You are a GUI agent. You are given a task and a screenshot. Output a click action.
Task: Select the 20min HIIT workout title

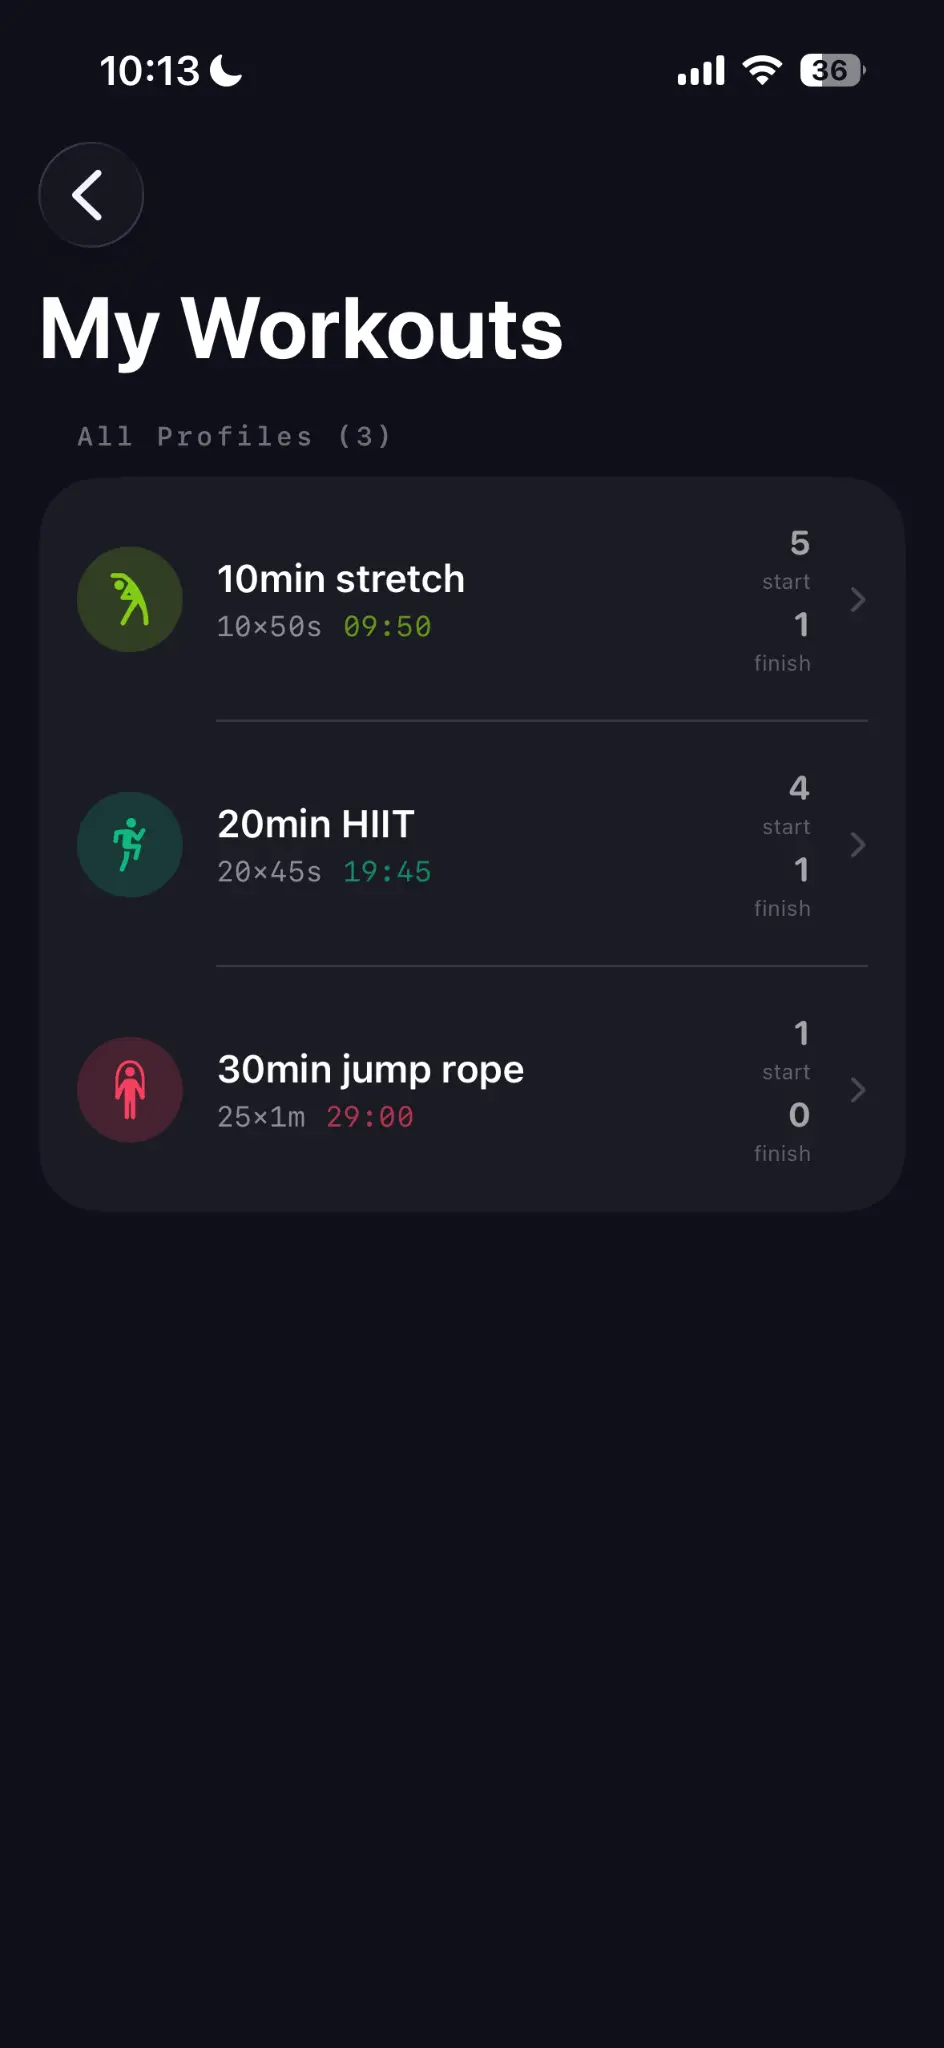316,824
